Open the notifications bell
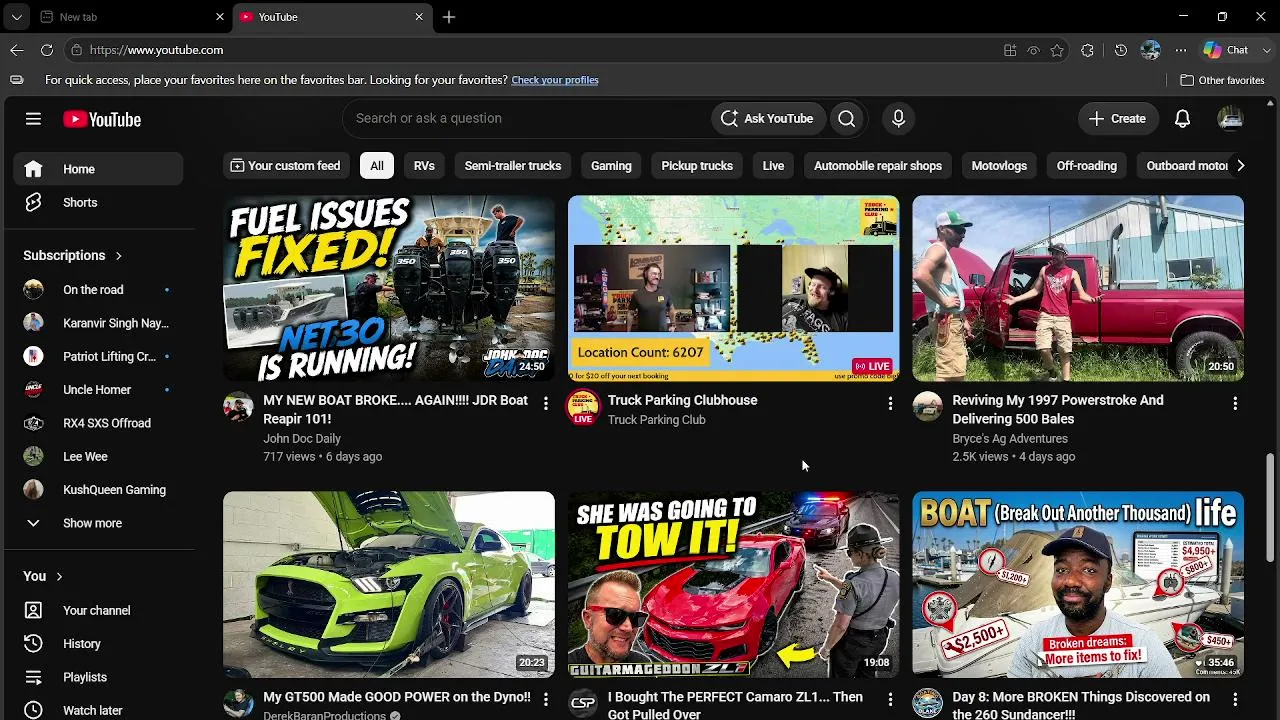Screen dimensions: 1280x720 1182,118
